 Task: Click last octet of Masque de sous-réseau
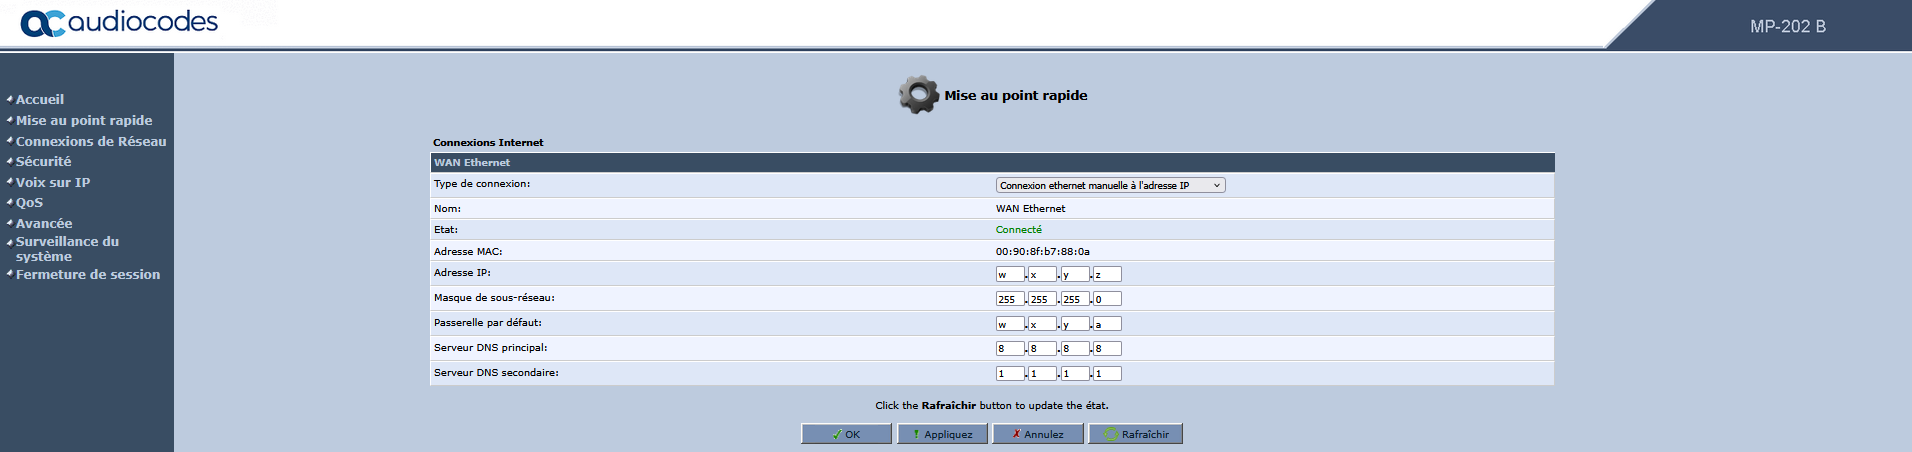pyautogui.click(x=1107, y=299)
